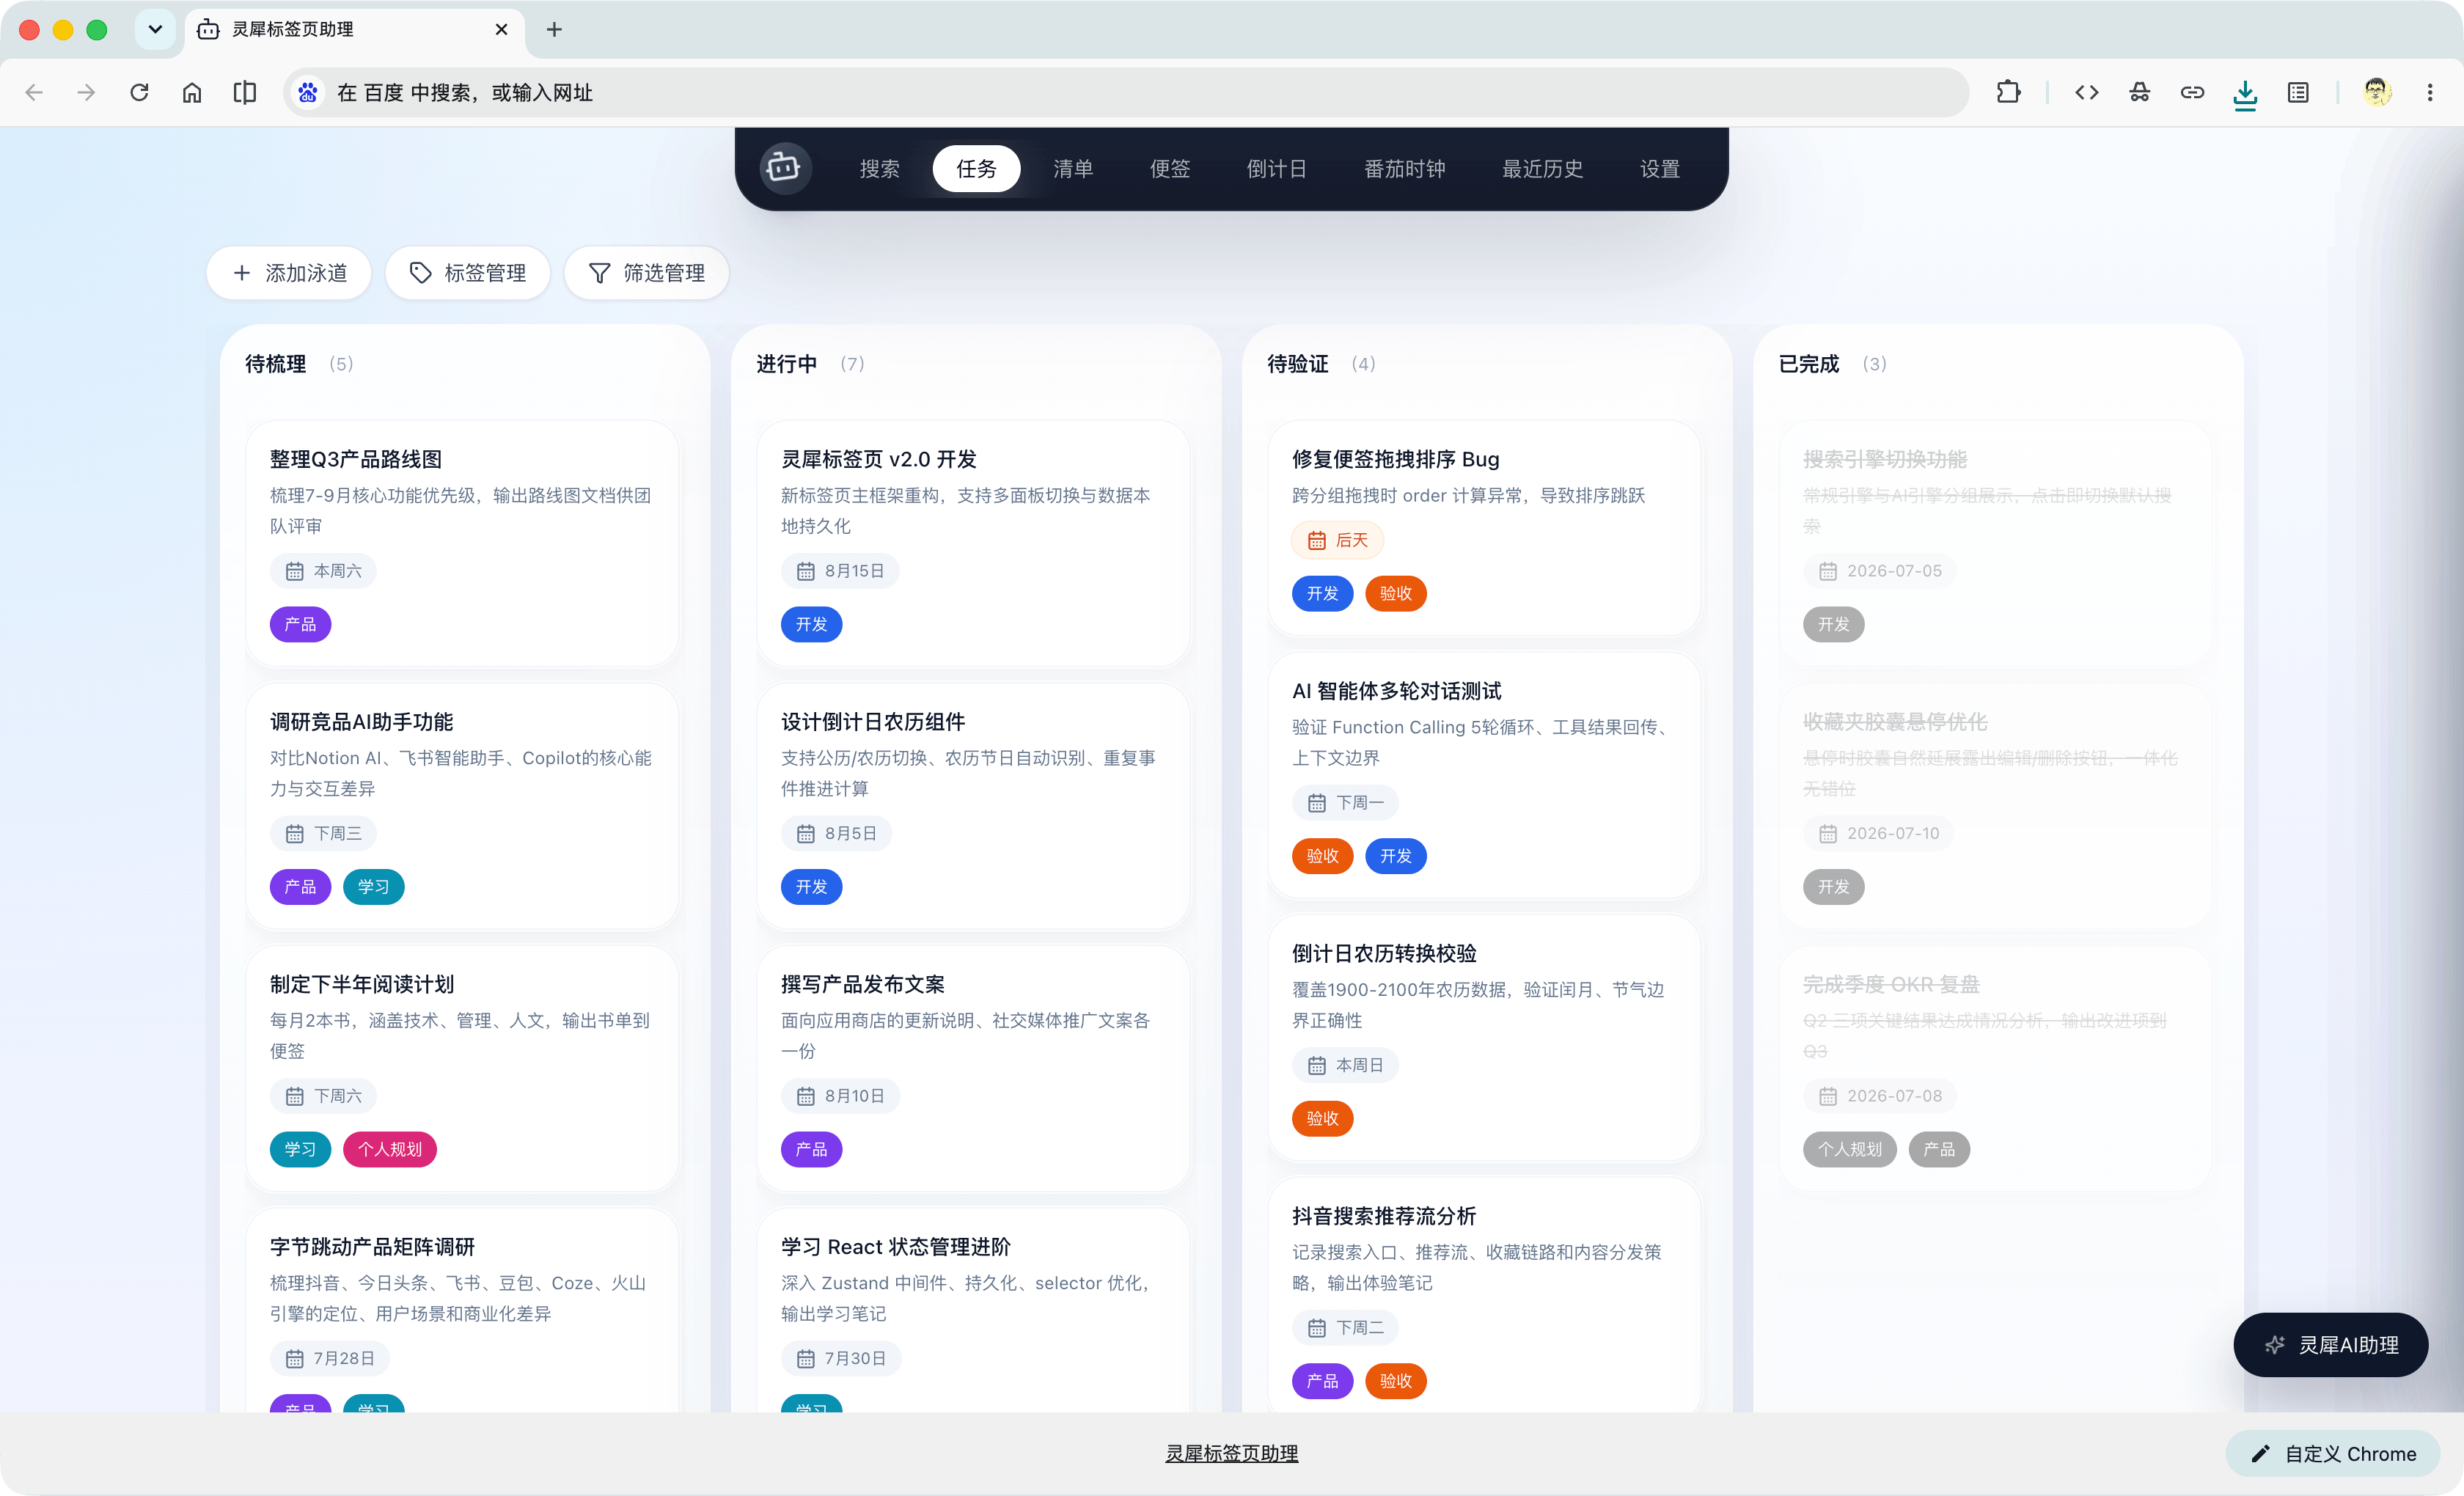Click the 产品 tag on 整理Q3产品路线图
Image resolution: width=2464 pixels, height=1496 pixels.
tap(300, 624)
